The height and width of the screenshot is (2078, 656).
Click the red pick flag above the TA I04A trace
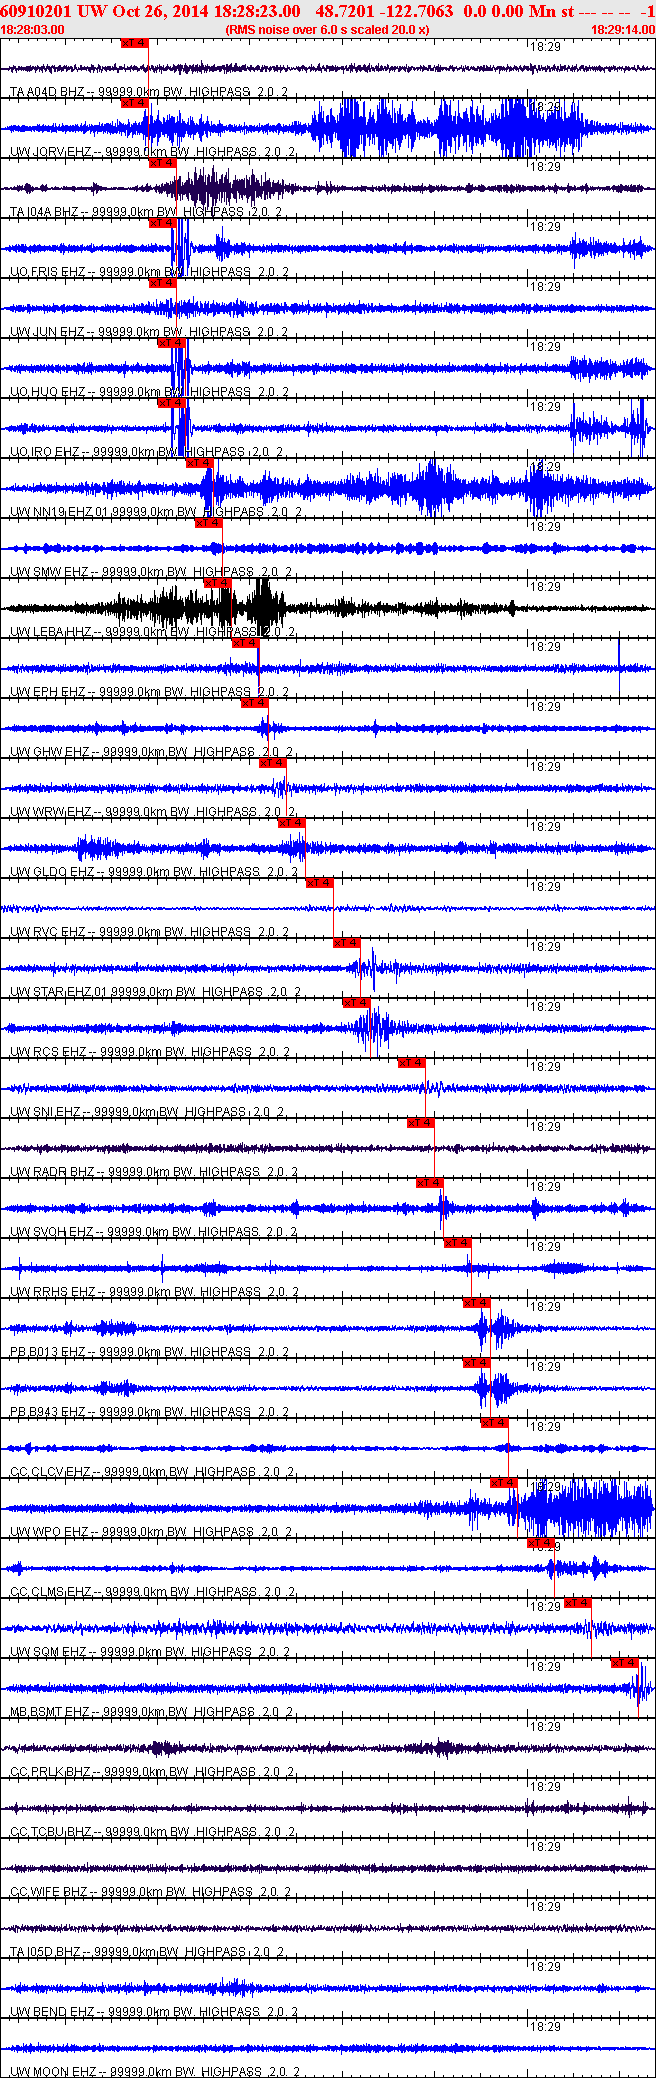162,163
